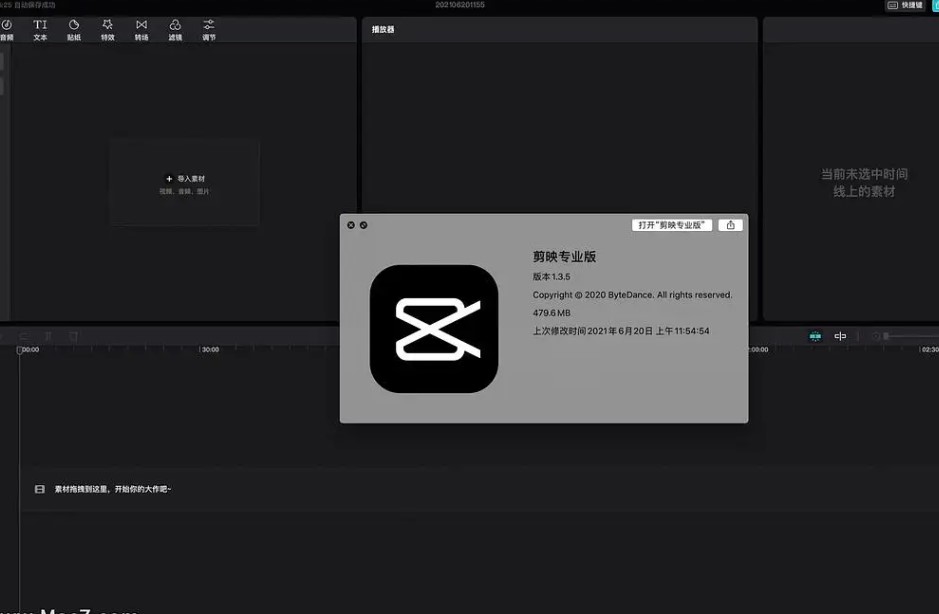939x614 pixels.
Task: Click the 素材拖拽到这里 hint text on the track
Action: 113,489
